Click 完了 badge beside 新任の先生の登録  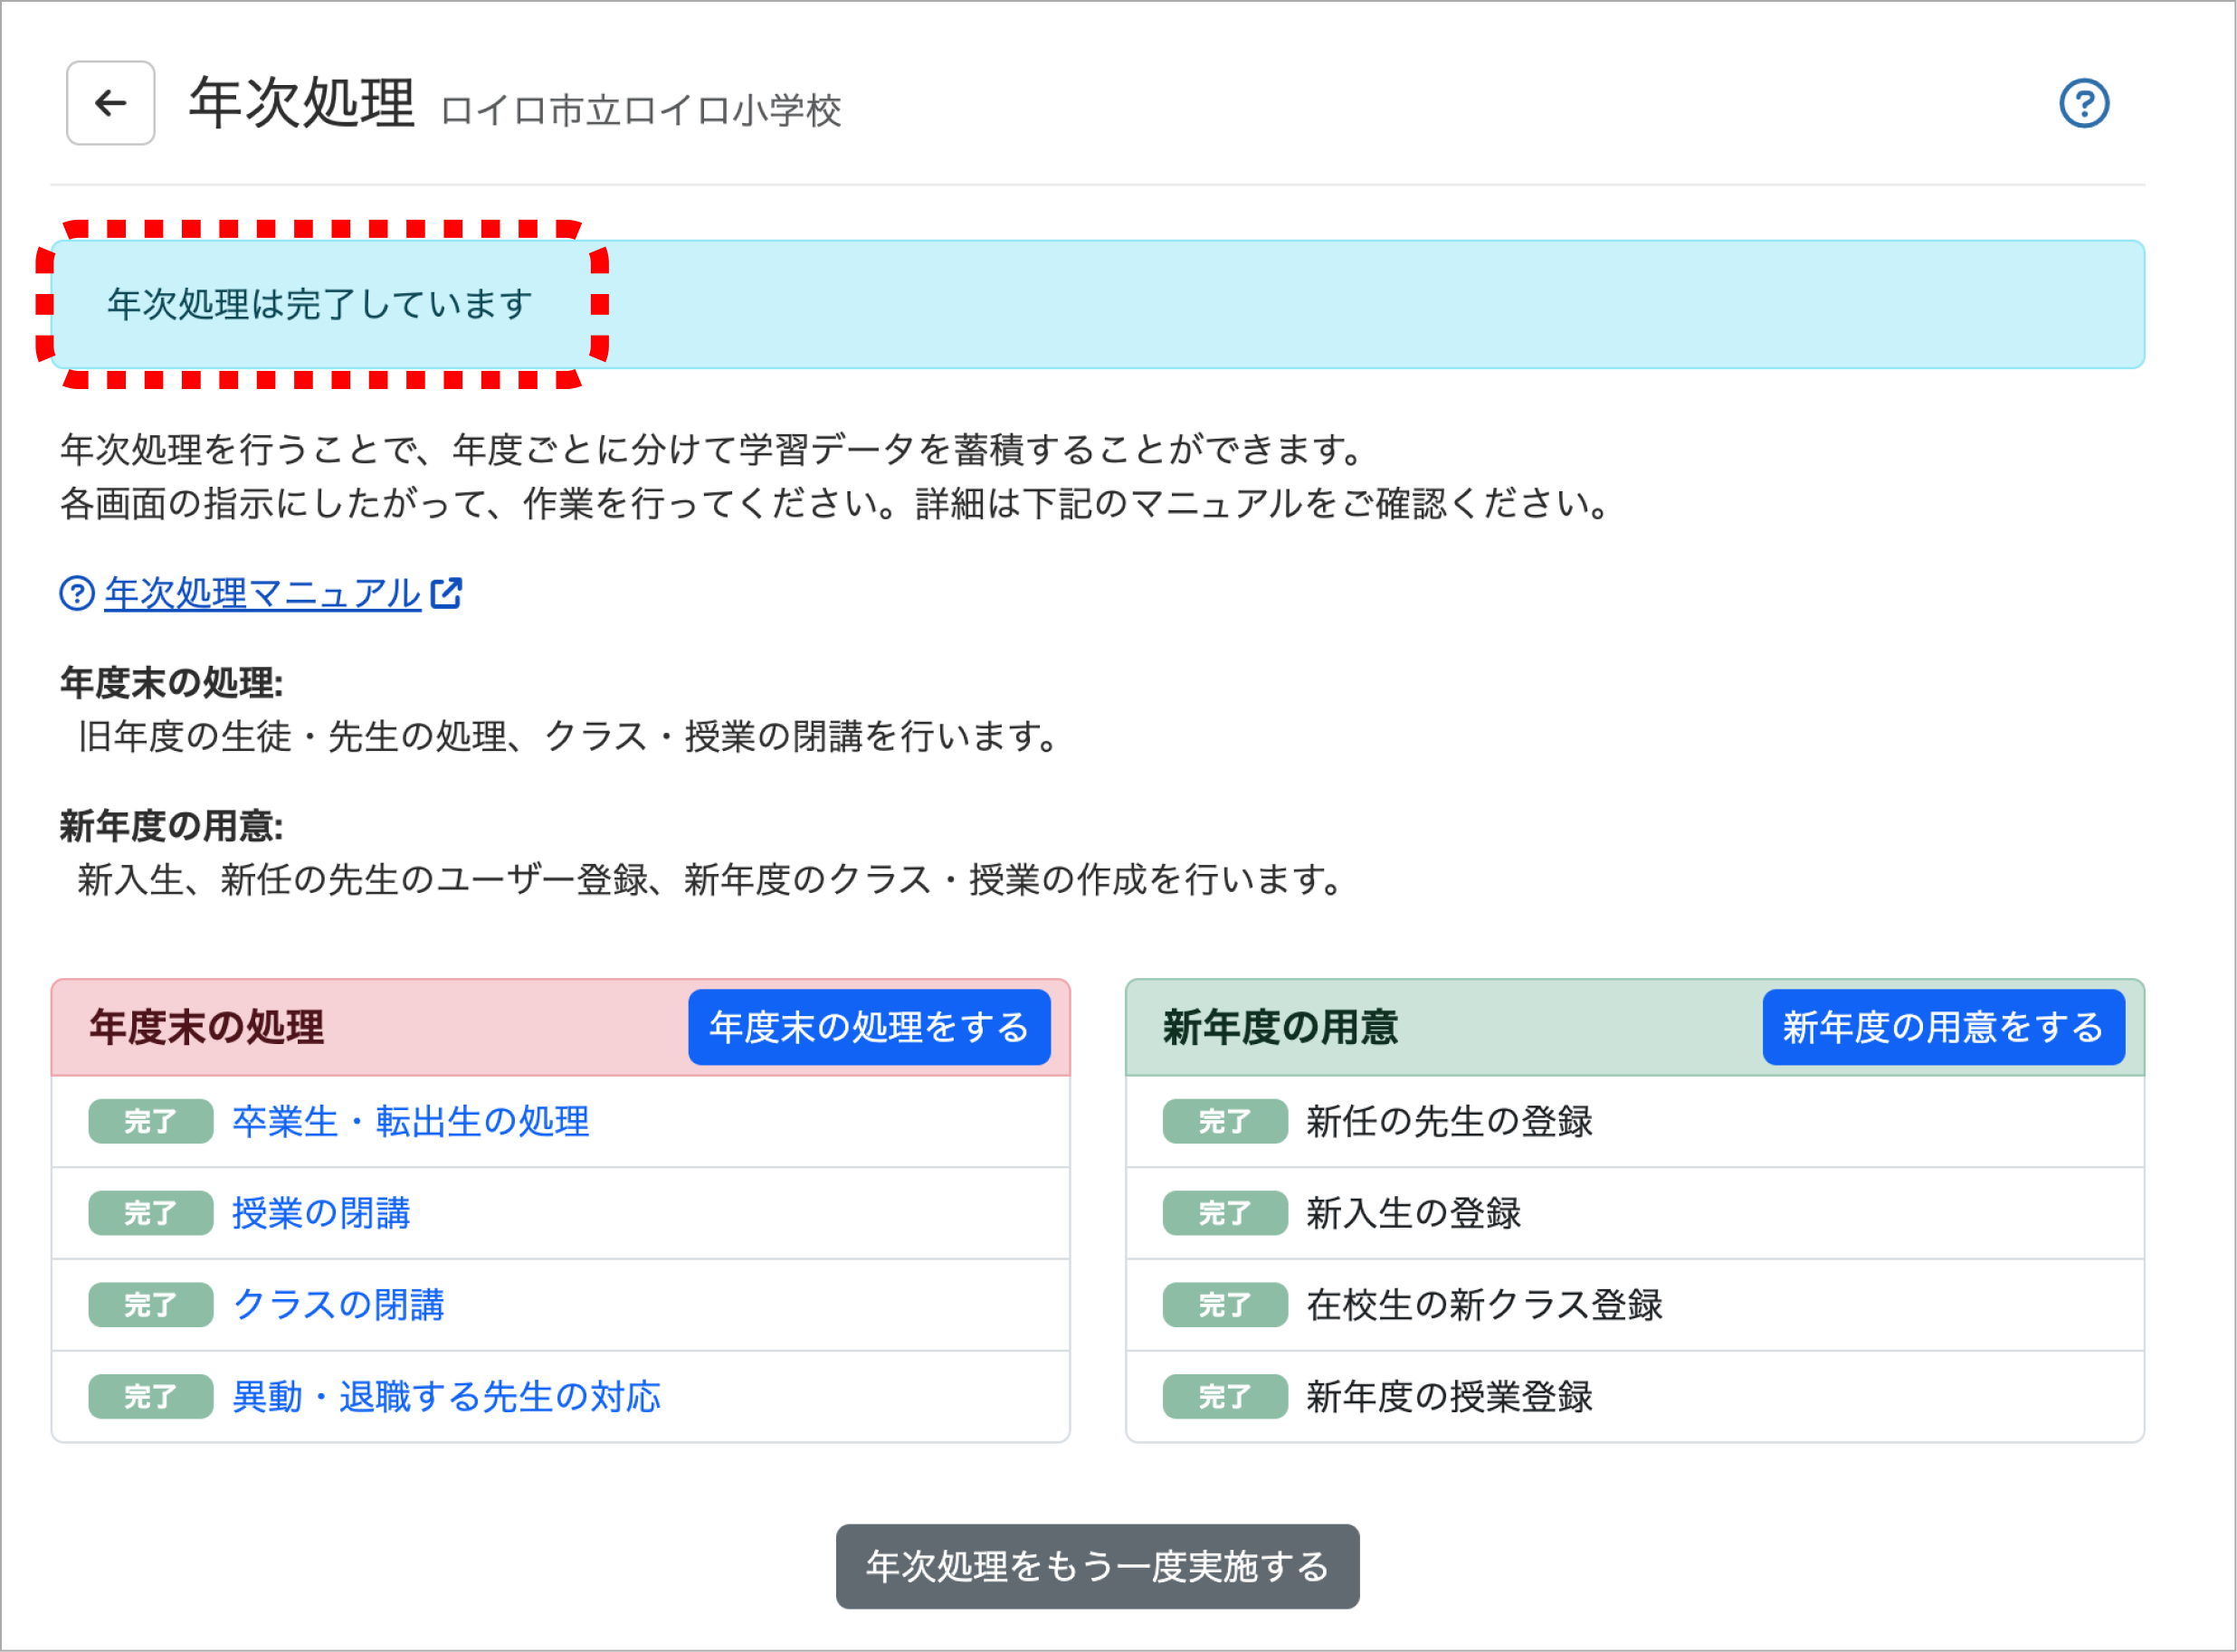pyautogui.click(x=1224, y=1121)
